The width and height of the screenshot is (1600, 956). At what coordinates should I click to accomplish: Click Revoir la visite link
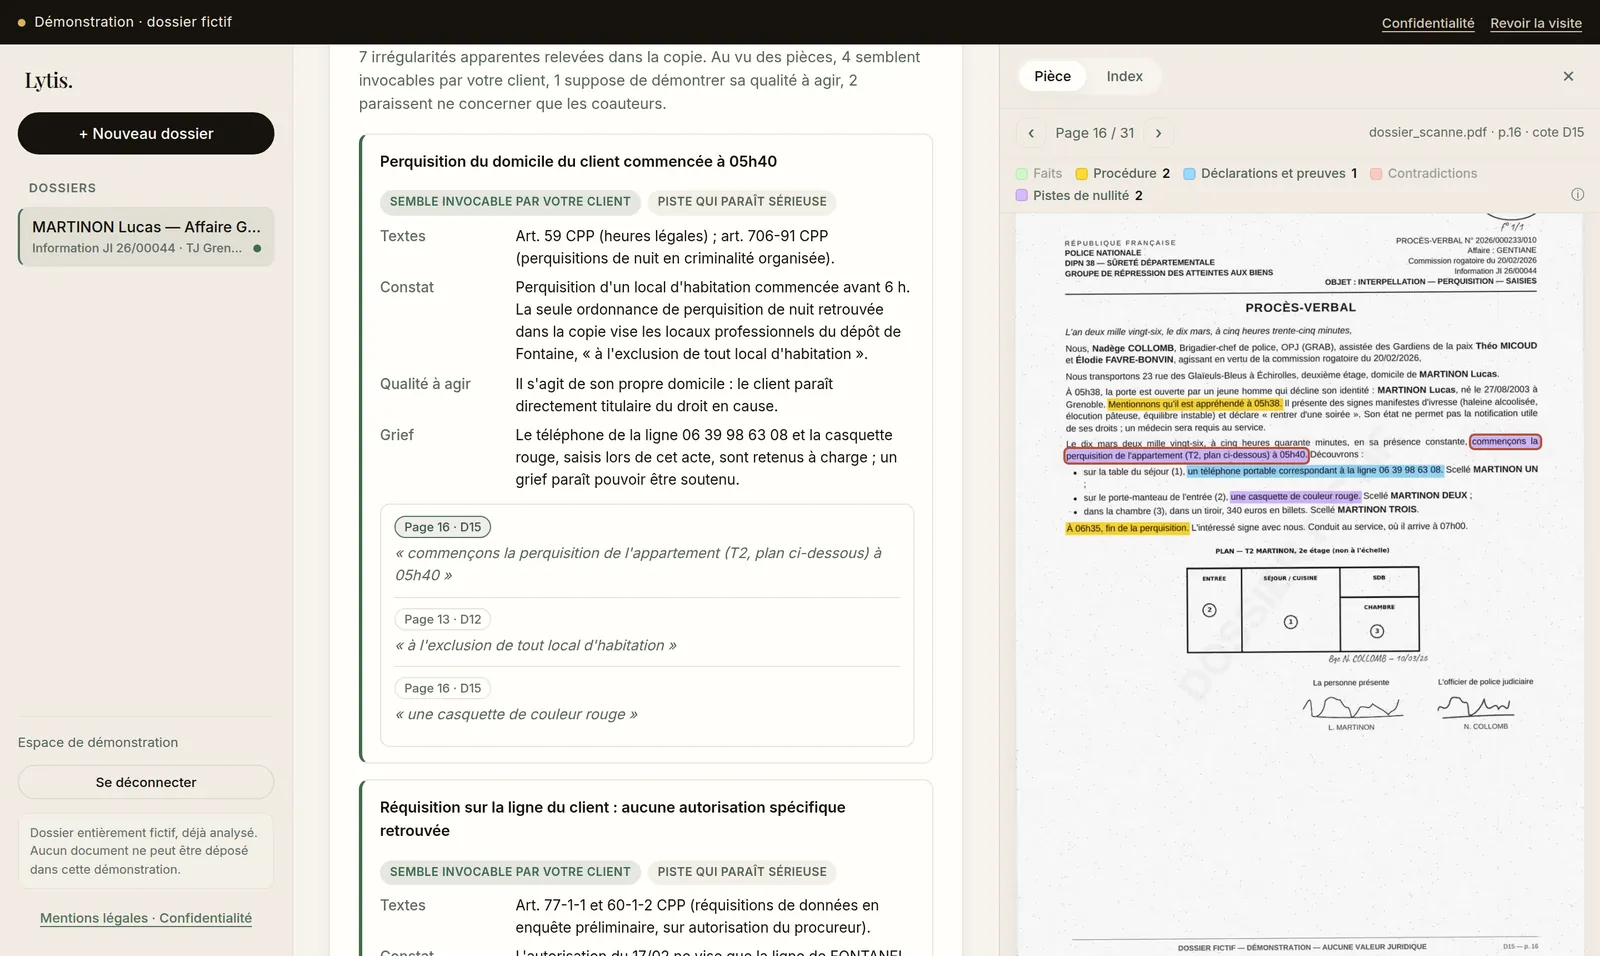click(x=1536, y=23)
